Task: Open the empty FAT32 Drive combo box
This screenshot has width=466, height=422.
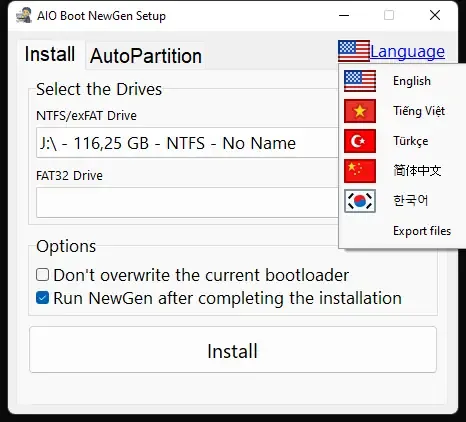Action: 187,202
